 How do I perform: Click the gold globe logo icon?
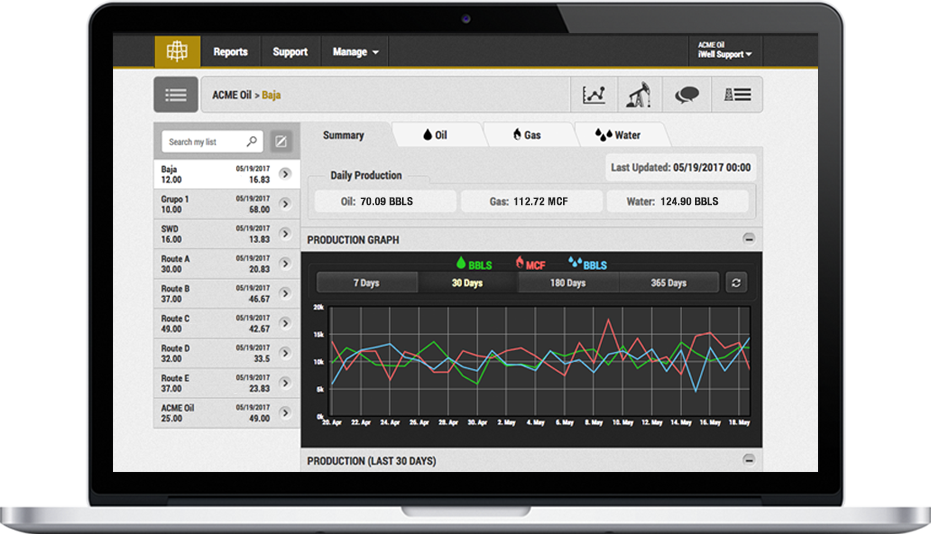click(x=177, y=52)
